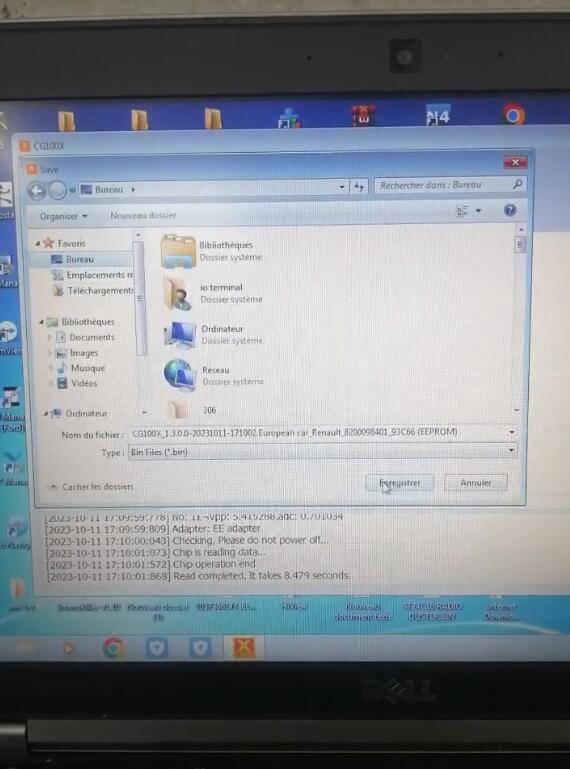Click the Chrome icon in the taskbar
The image size is (570, 769).
[113, 648]
